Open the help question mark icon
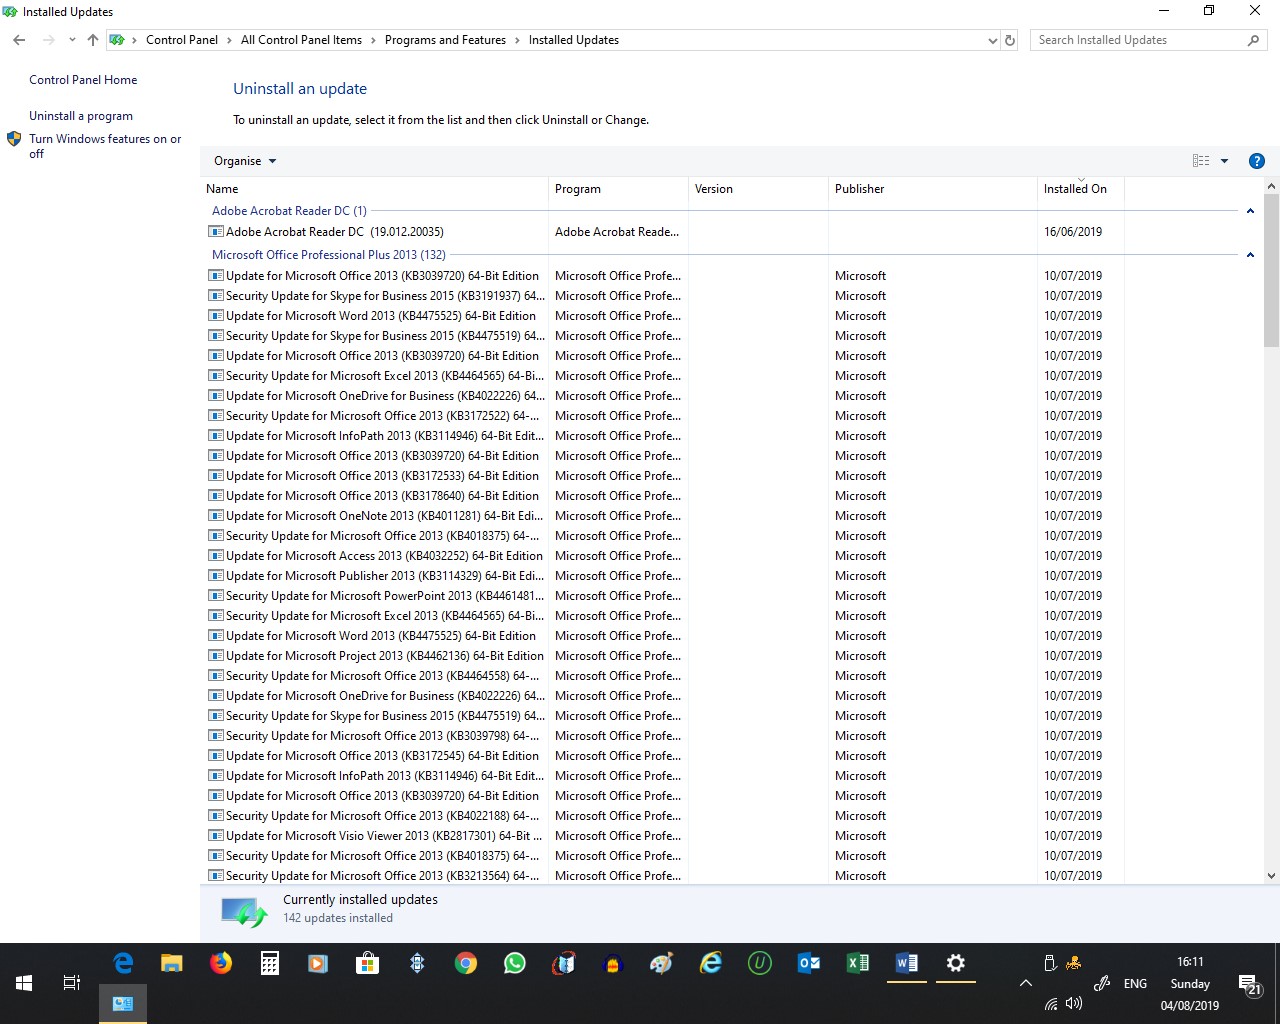1280x1024 pixels. (x=1257, y=161)
